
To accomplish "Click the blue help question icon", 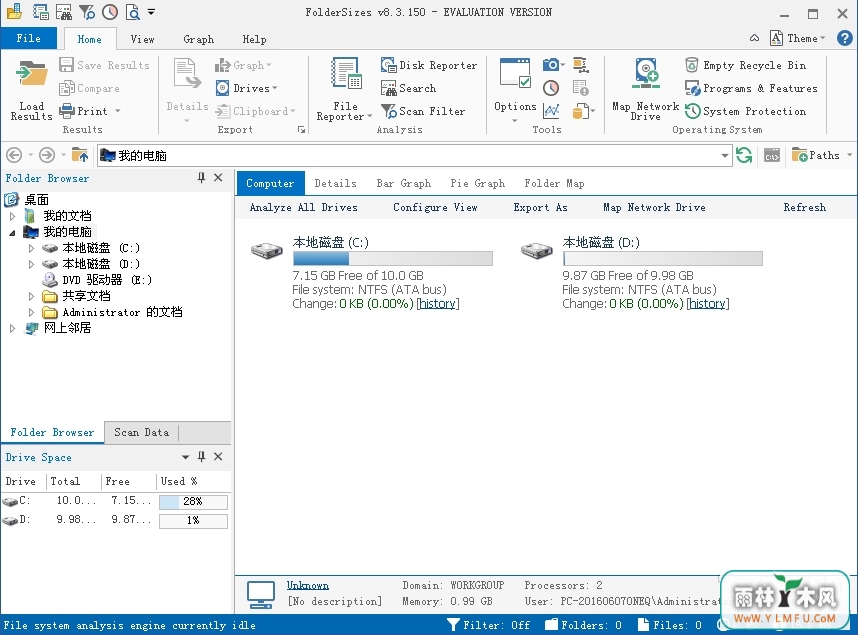I will (844, 38).
